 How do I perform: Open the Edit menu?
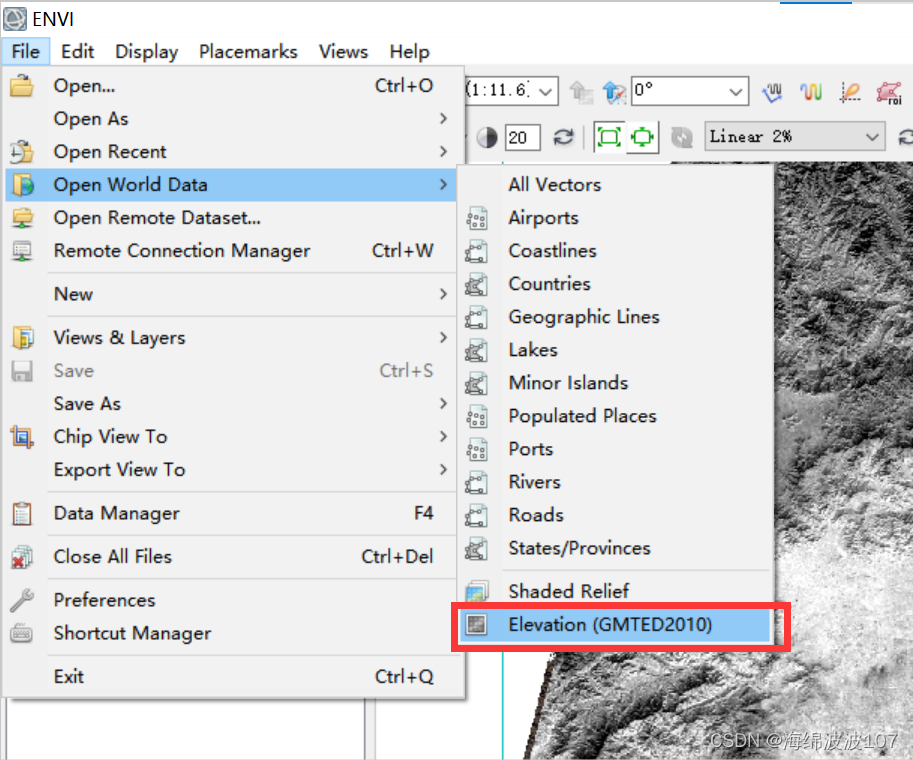click(x=77, y=51)
